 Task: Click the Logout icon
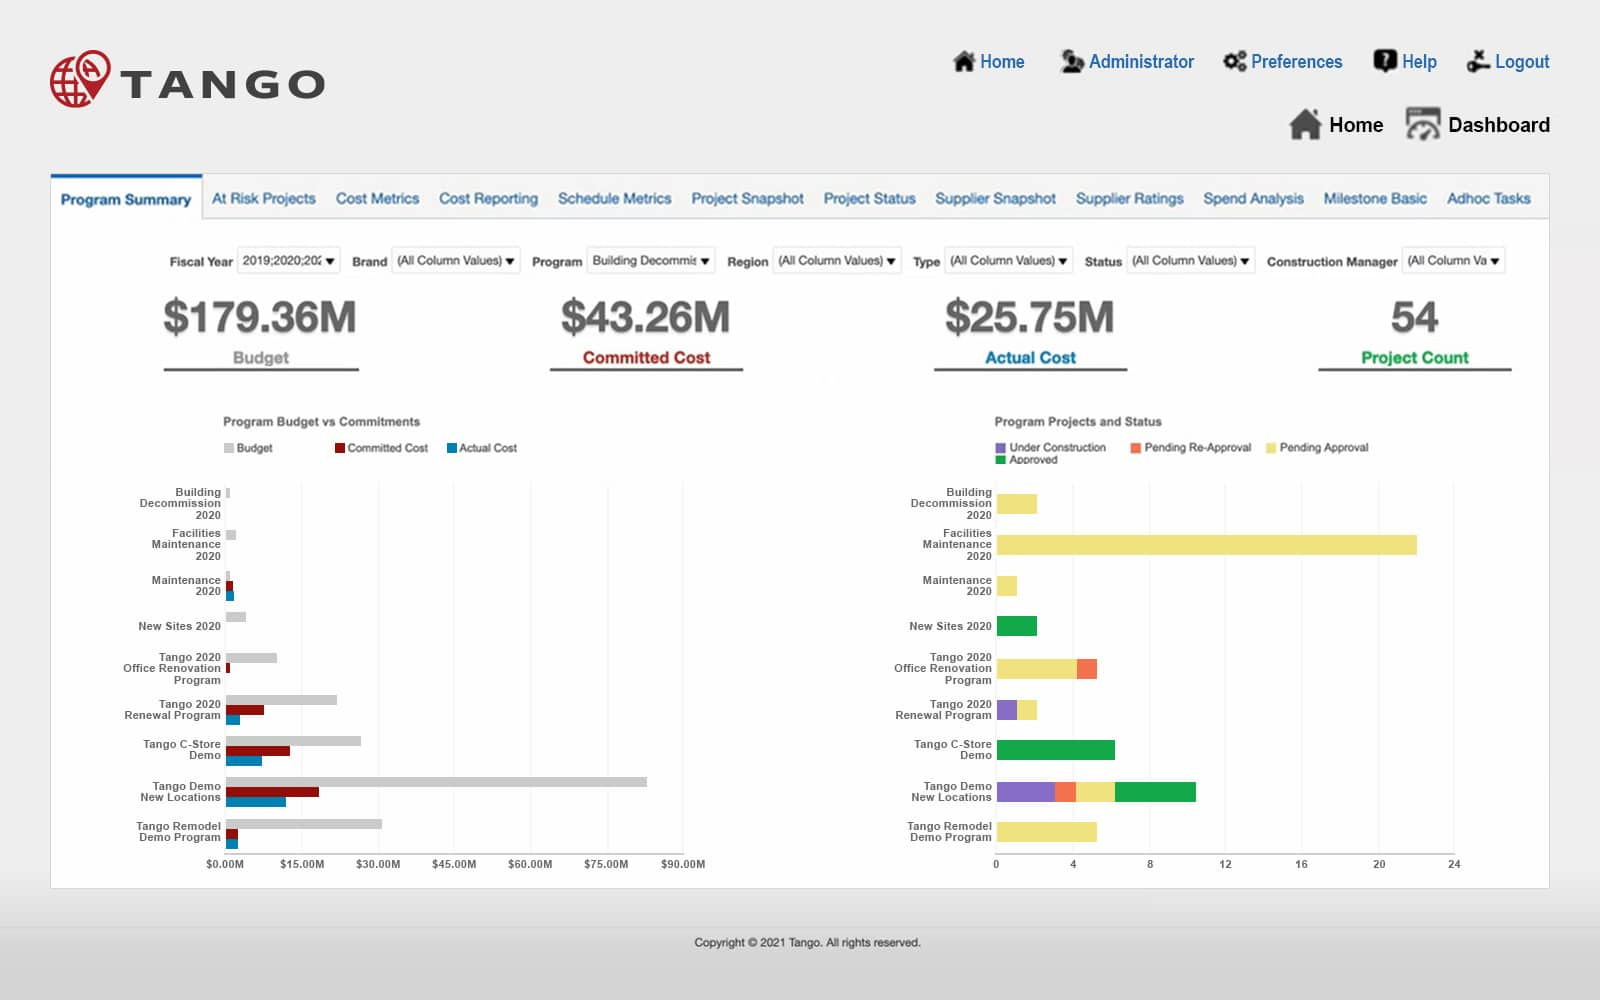click(x=1477, y=62)
